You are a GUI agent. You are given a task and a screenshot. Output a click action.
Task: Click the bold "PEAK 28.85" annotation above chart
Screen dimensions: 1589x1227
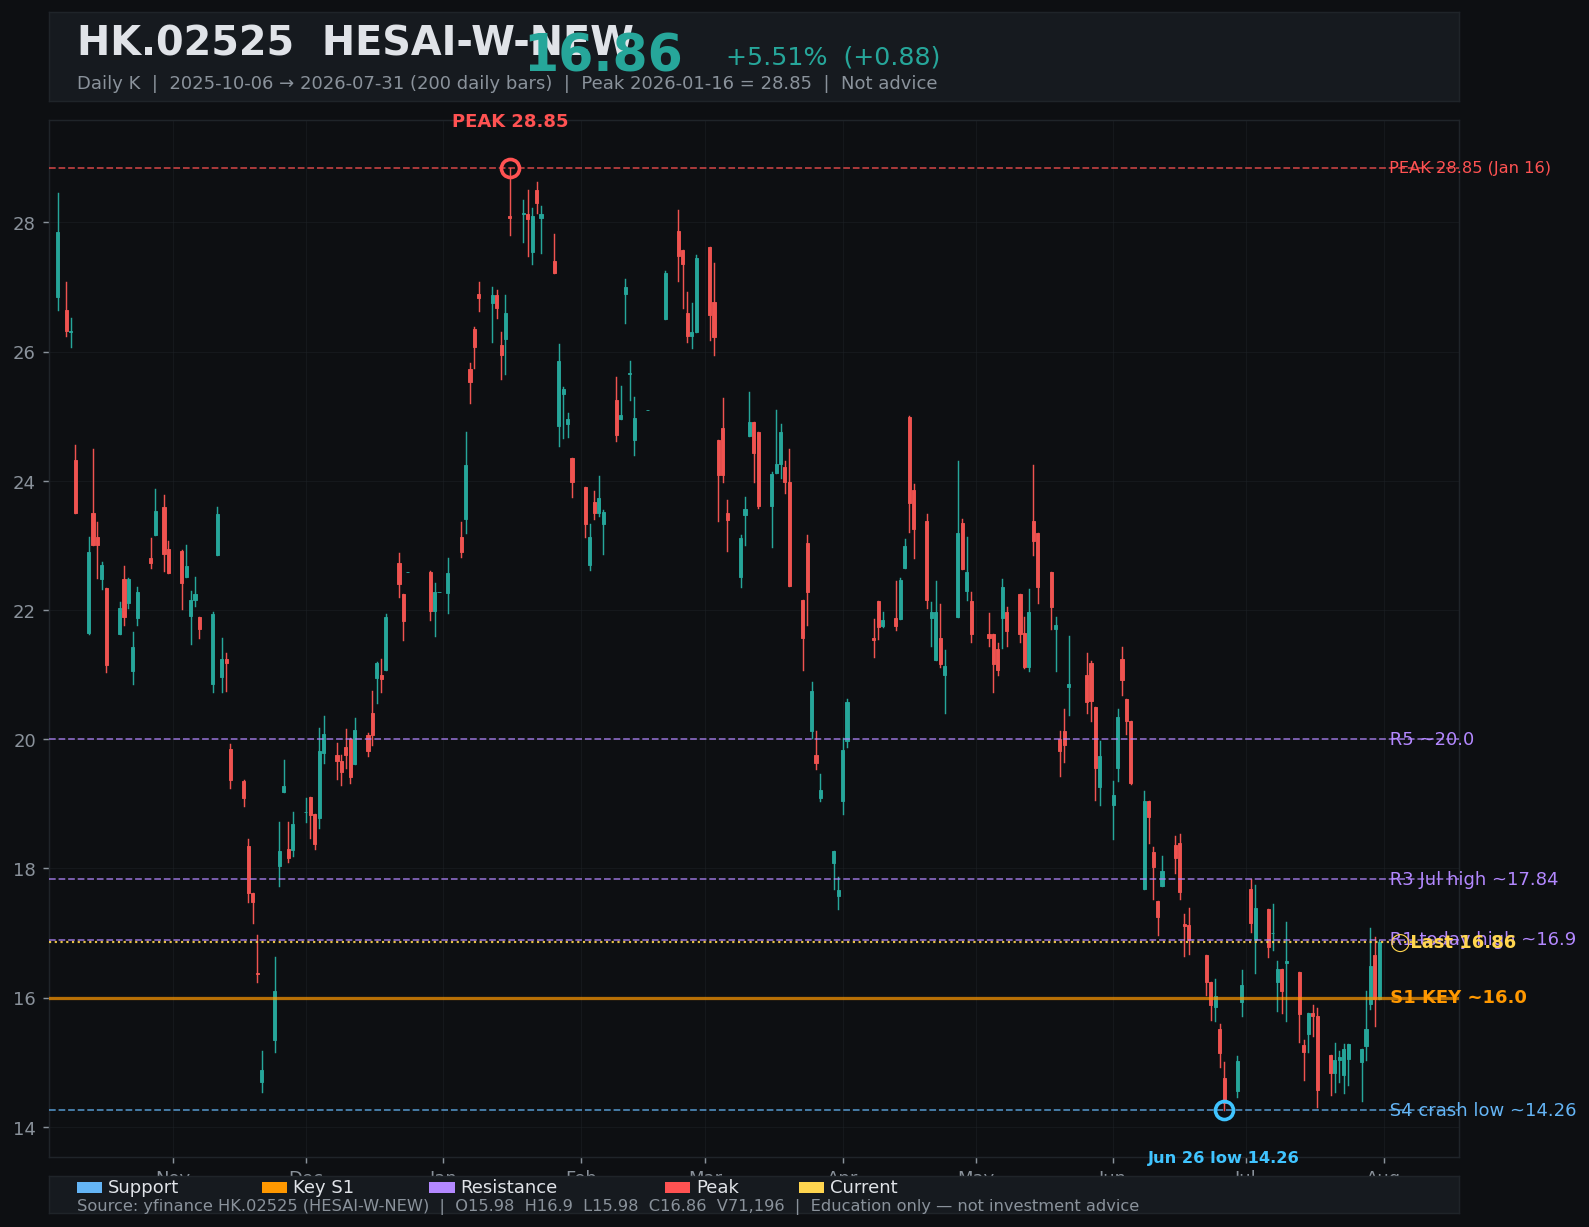[510, 121]
